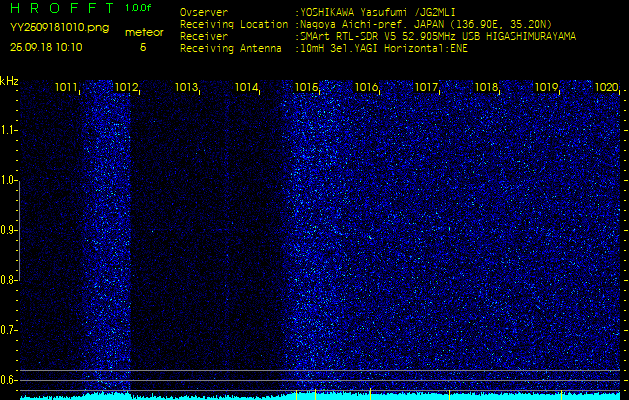Click the date stamp 26.09.18 10:10
Viewport: 629px width, 400px height.
coord(46,47)
